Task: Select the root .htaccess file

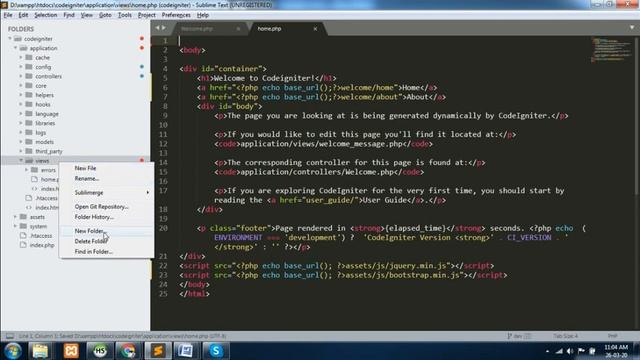Action: [x=40, y=236]
